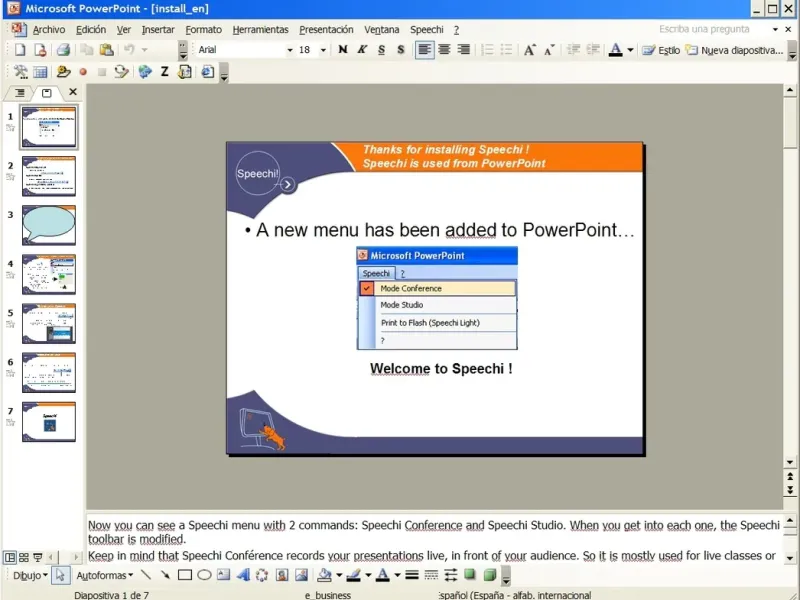The width and height of the screenshot is (800, 600).
Task: Open the font size 18 dropdown
Action: coord(323,50)
